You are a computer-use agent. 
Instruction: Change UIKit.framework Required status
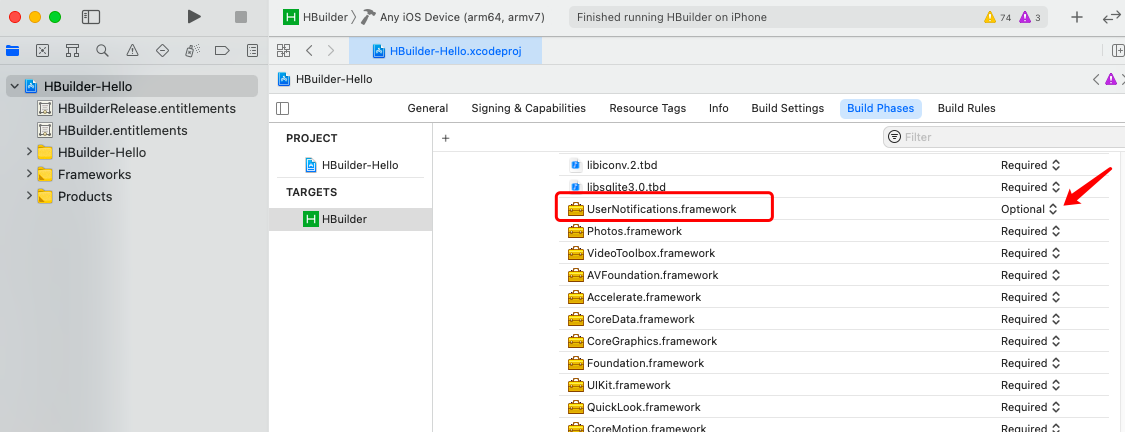tap(1030, 385)
